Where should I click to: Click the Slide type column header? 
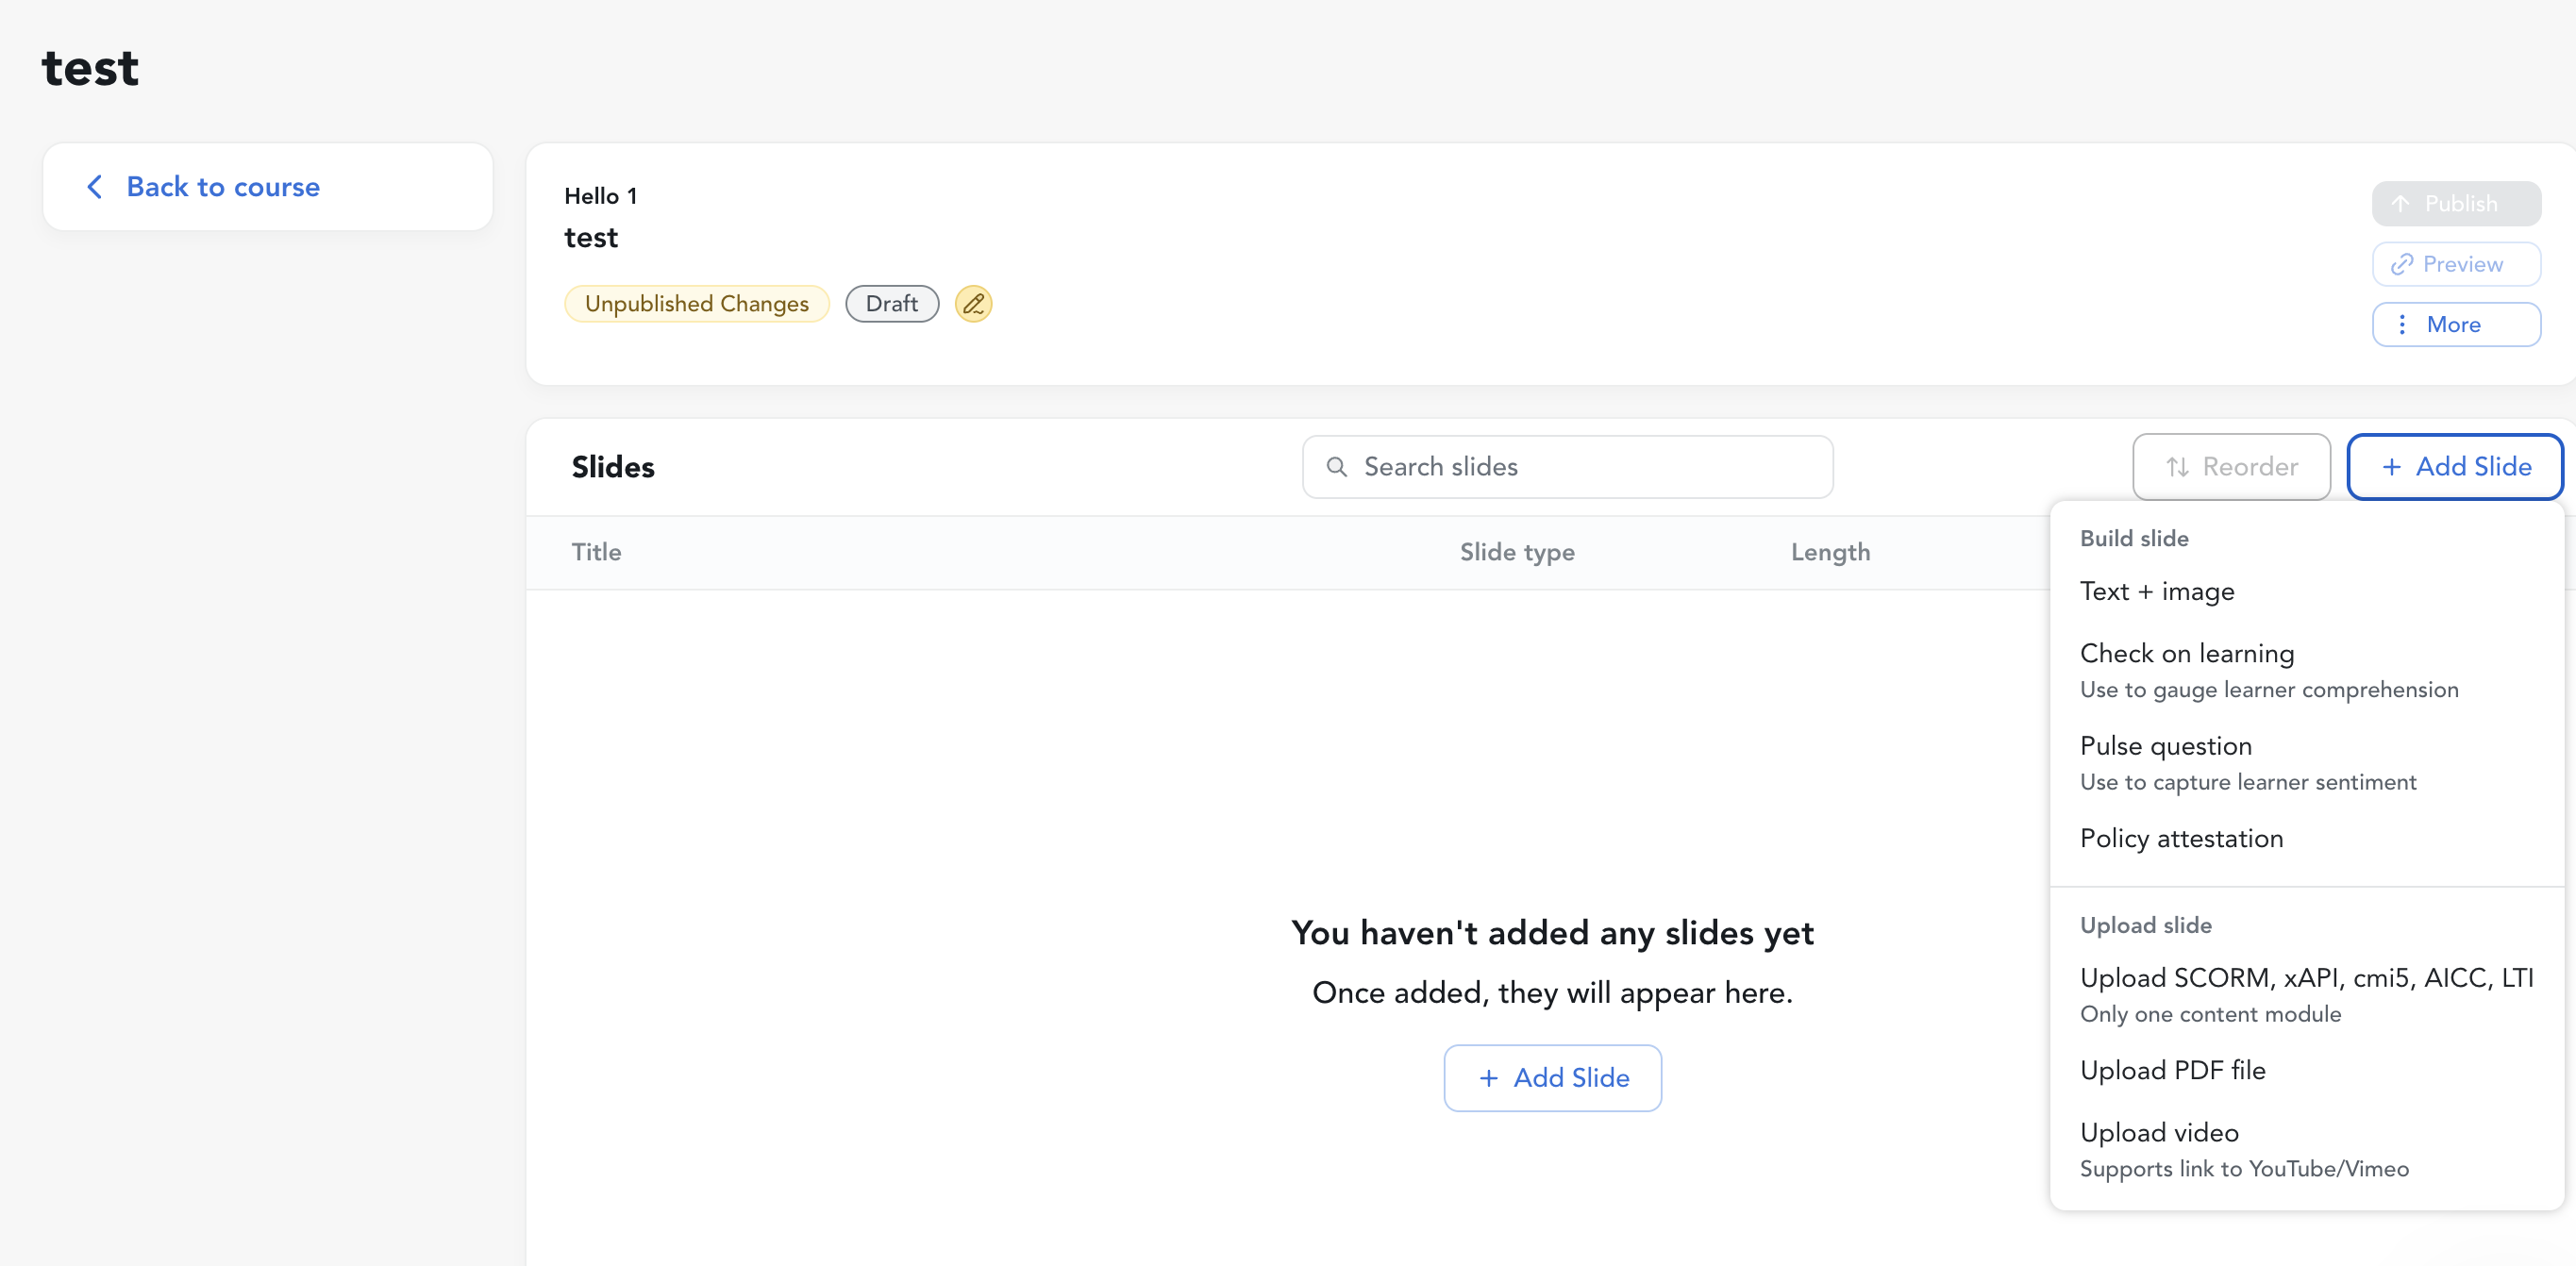tap(1516, 552)
